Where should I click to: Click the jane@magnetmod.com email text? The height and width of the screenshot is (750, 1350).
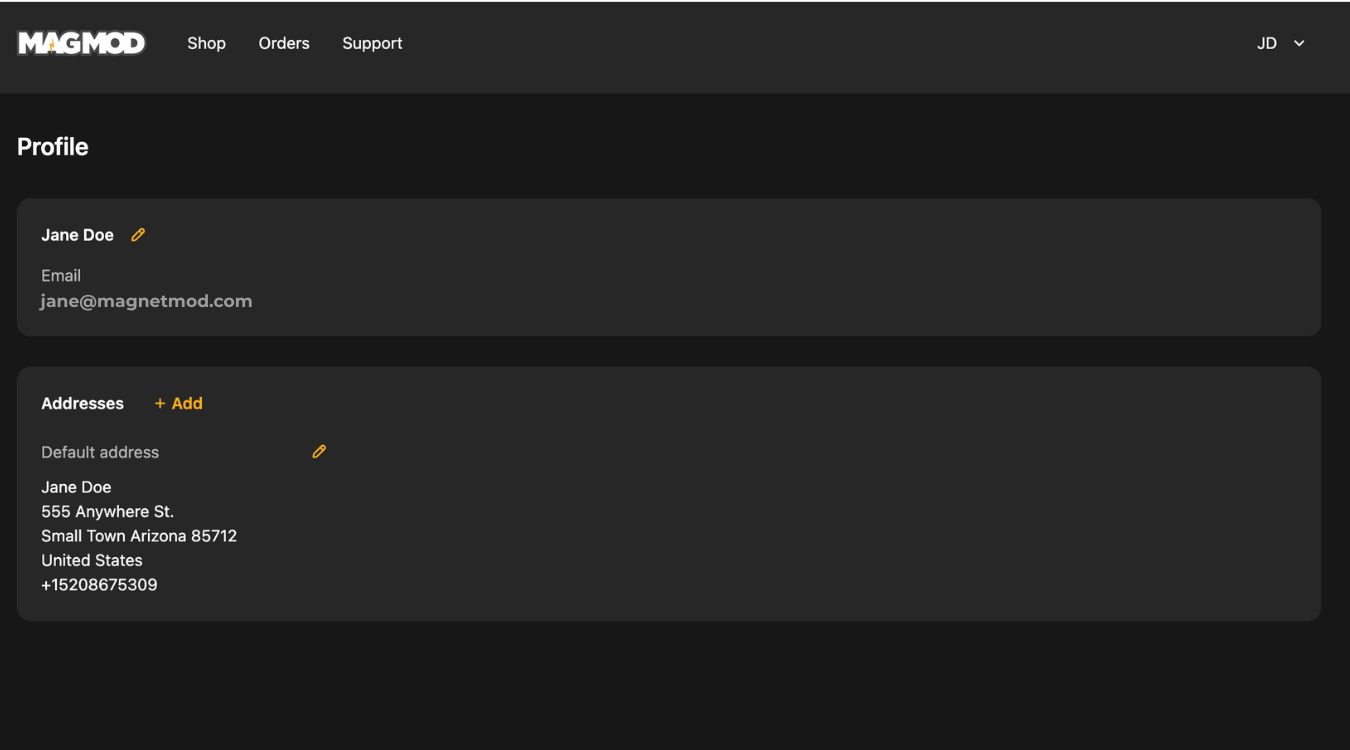146,301
